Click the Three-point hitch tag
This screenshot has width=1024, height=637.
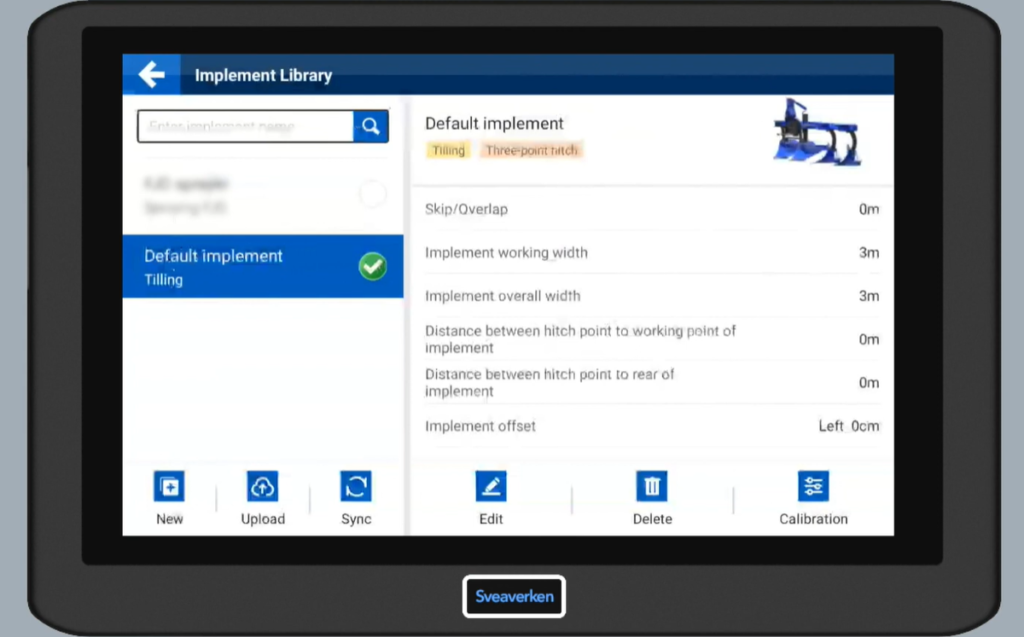531,150
